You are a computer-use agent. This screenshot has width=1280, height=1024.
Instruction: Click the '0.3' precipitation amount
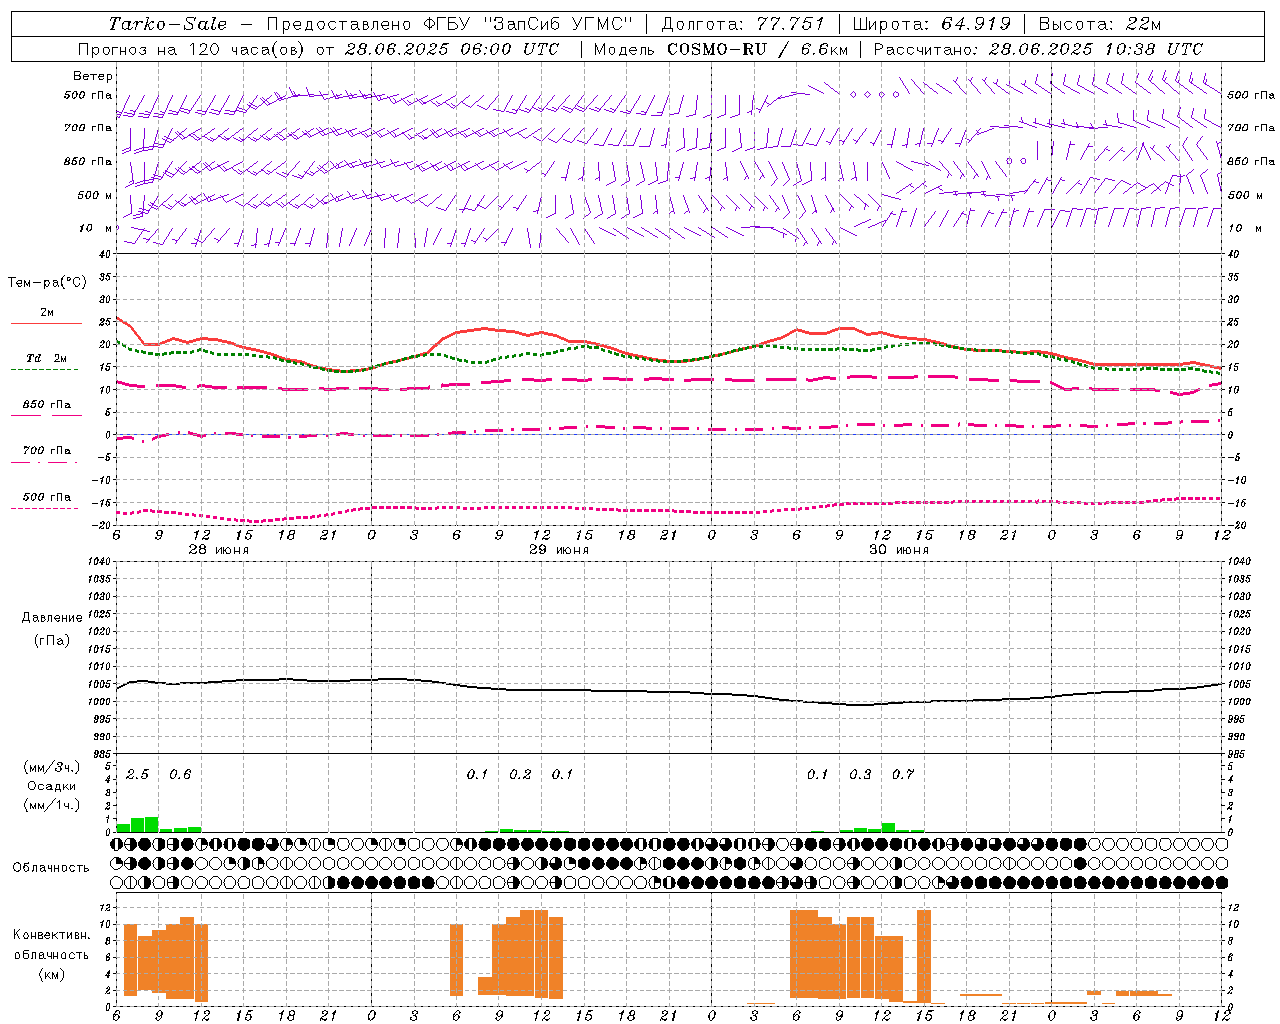point(860,775)
